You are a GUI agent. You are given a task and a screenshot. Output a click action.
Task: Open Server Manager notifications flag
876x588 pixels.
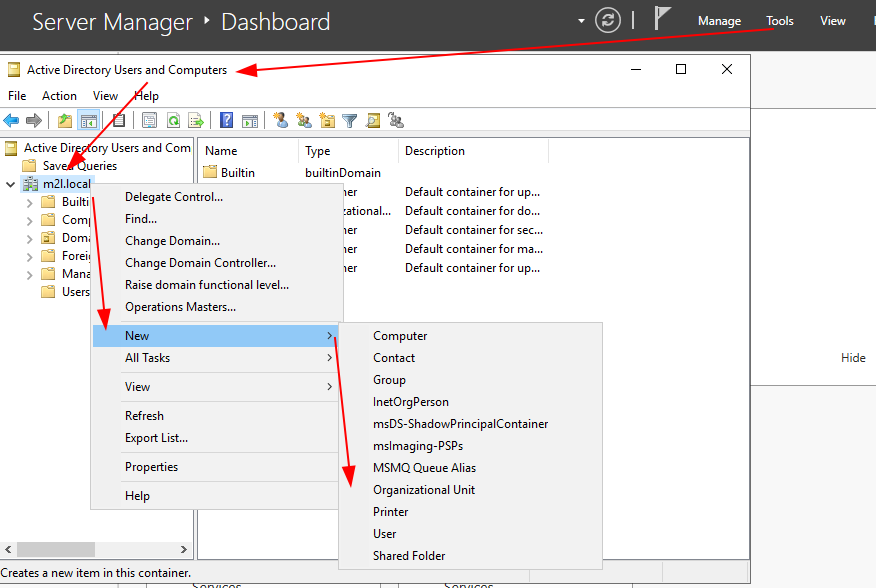pyautogui.click(x=662, y=18)
